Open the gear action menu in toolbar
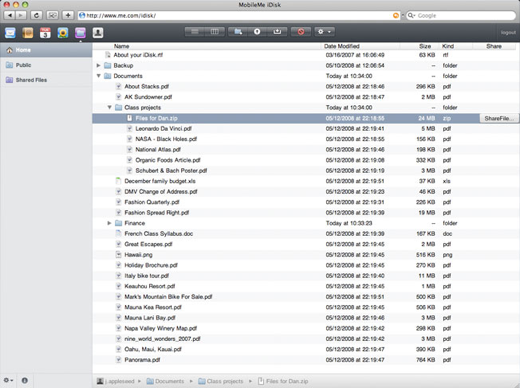Image resolution: width=520 pixels, height=388 pixels. point(324,32)
